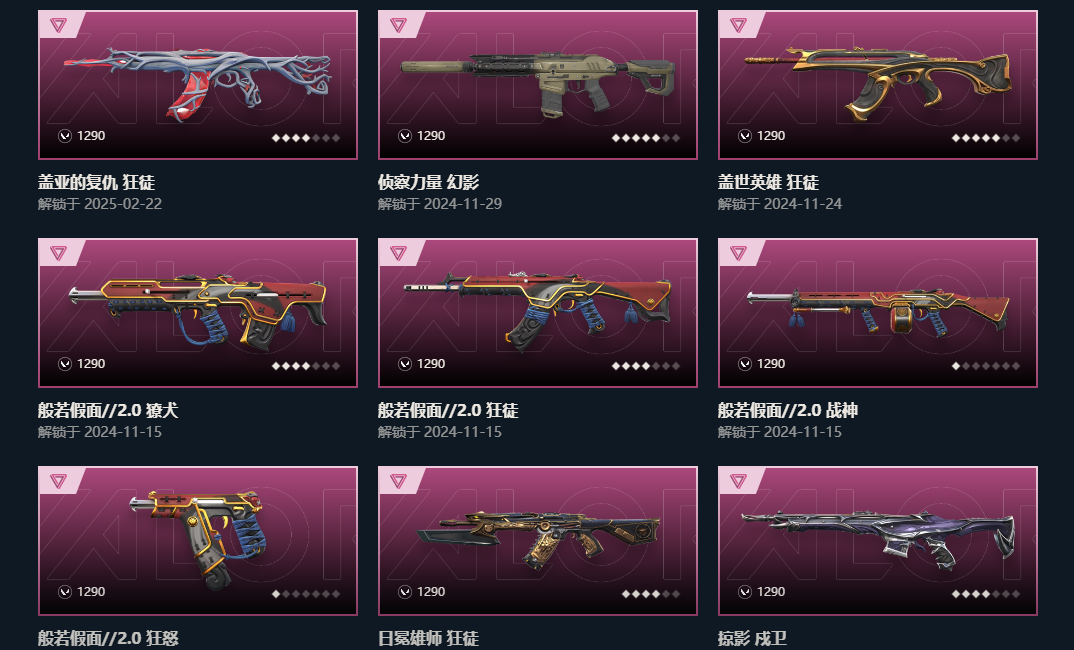
Task: Click the tier badge on 侦察力量 幻影 card
Action: pyautogui.click(x=399, y=25)
